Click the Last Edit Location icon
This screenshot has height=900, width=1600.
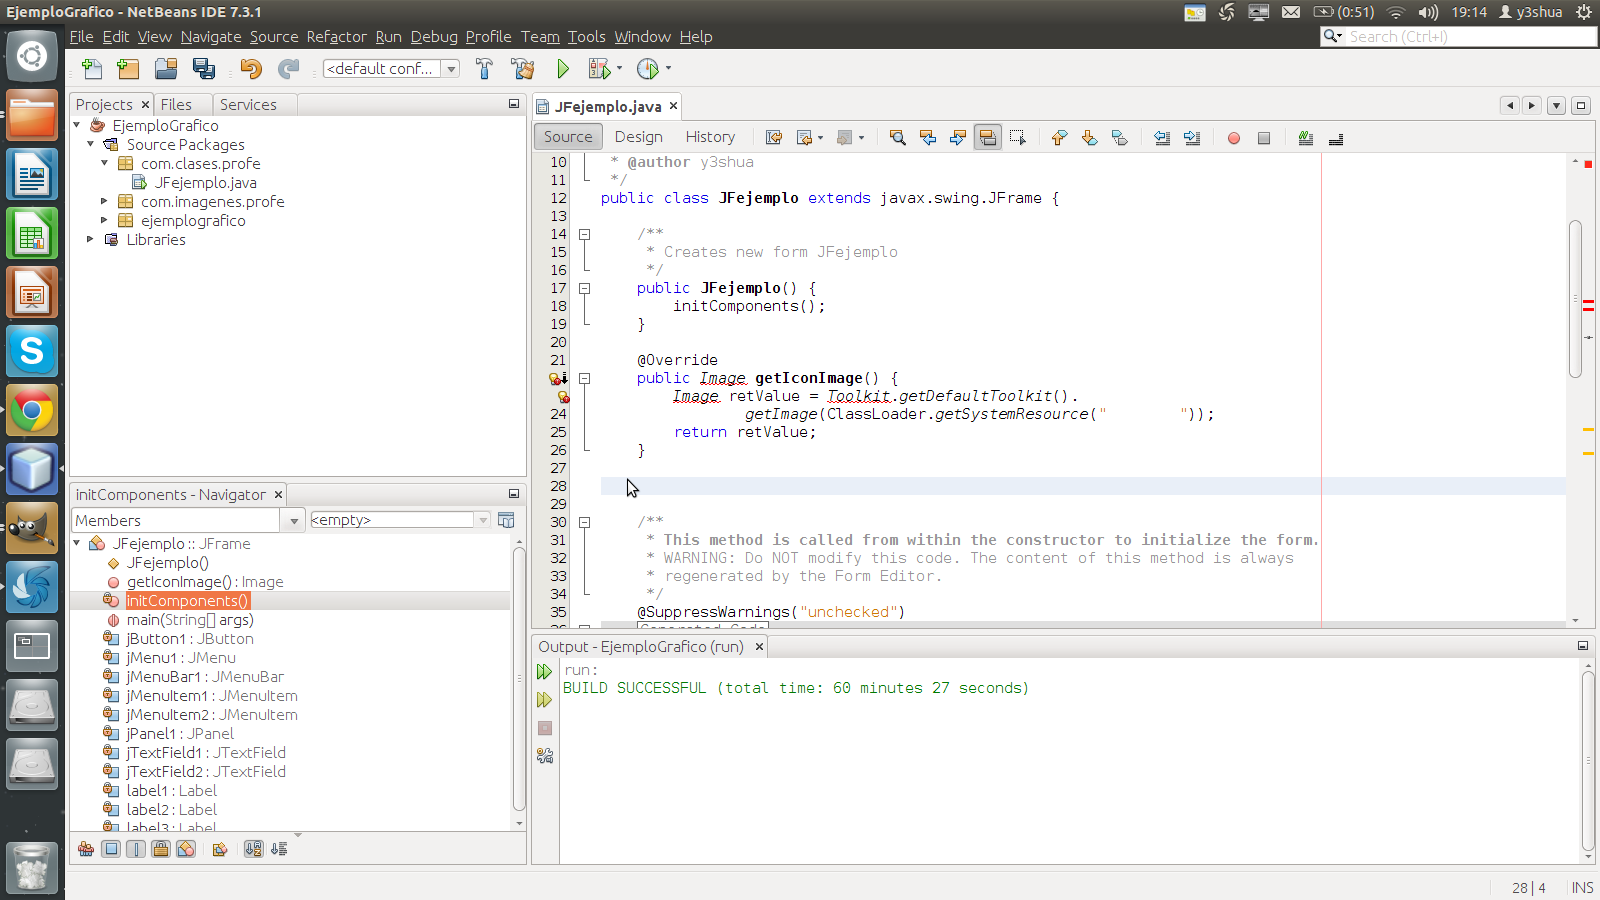coord(773,137)
